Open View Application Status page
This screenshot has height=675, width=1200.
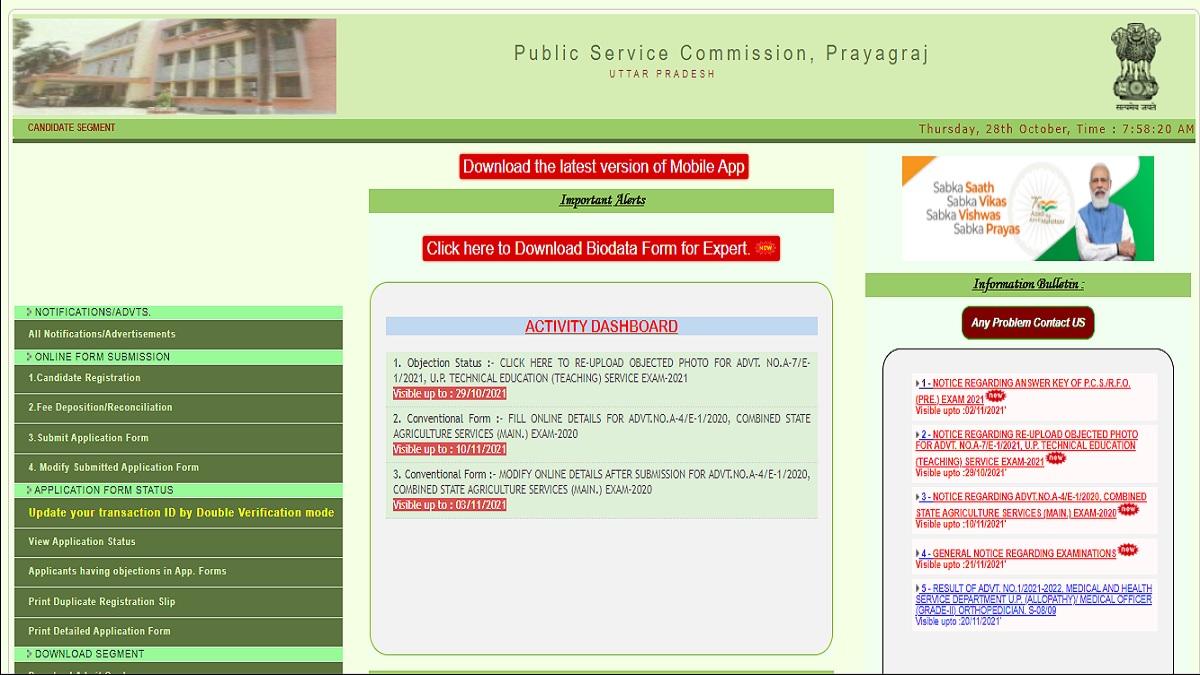point(82,542)
